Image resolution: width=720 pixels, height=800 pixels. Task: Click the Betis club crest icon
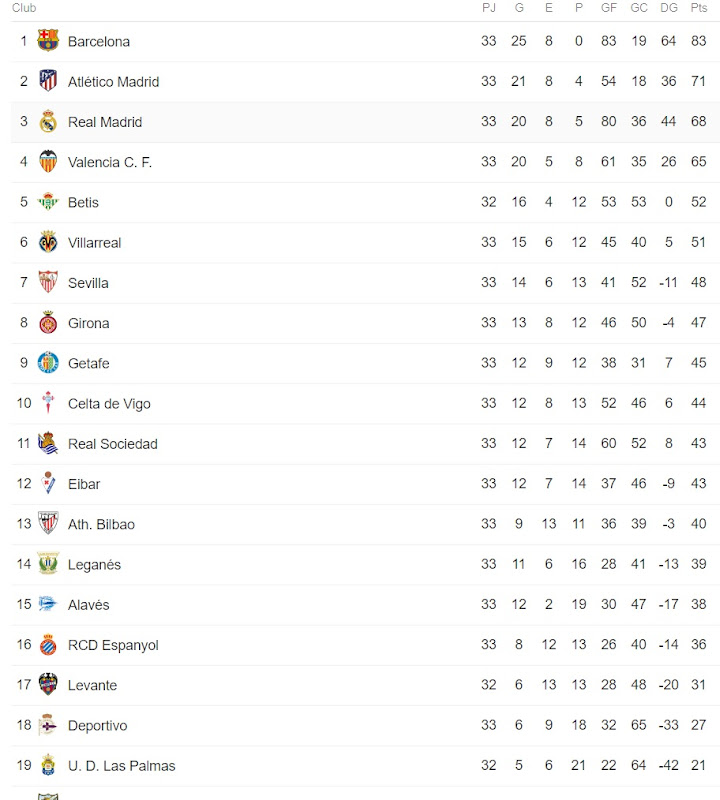(x=48, y=202)
